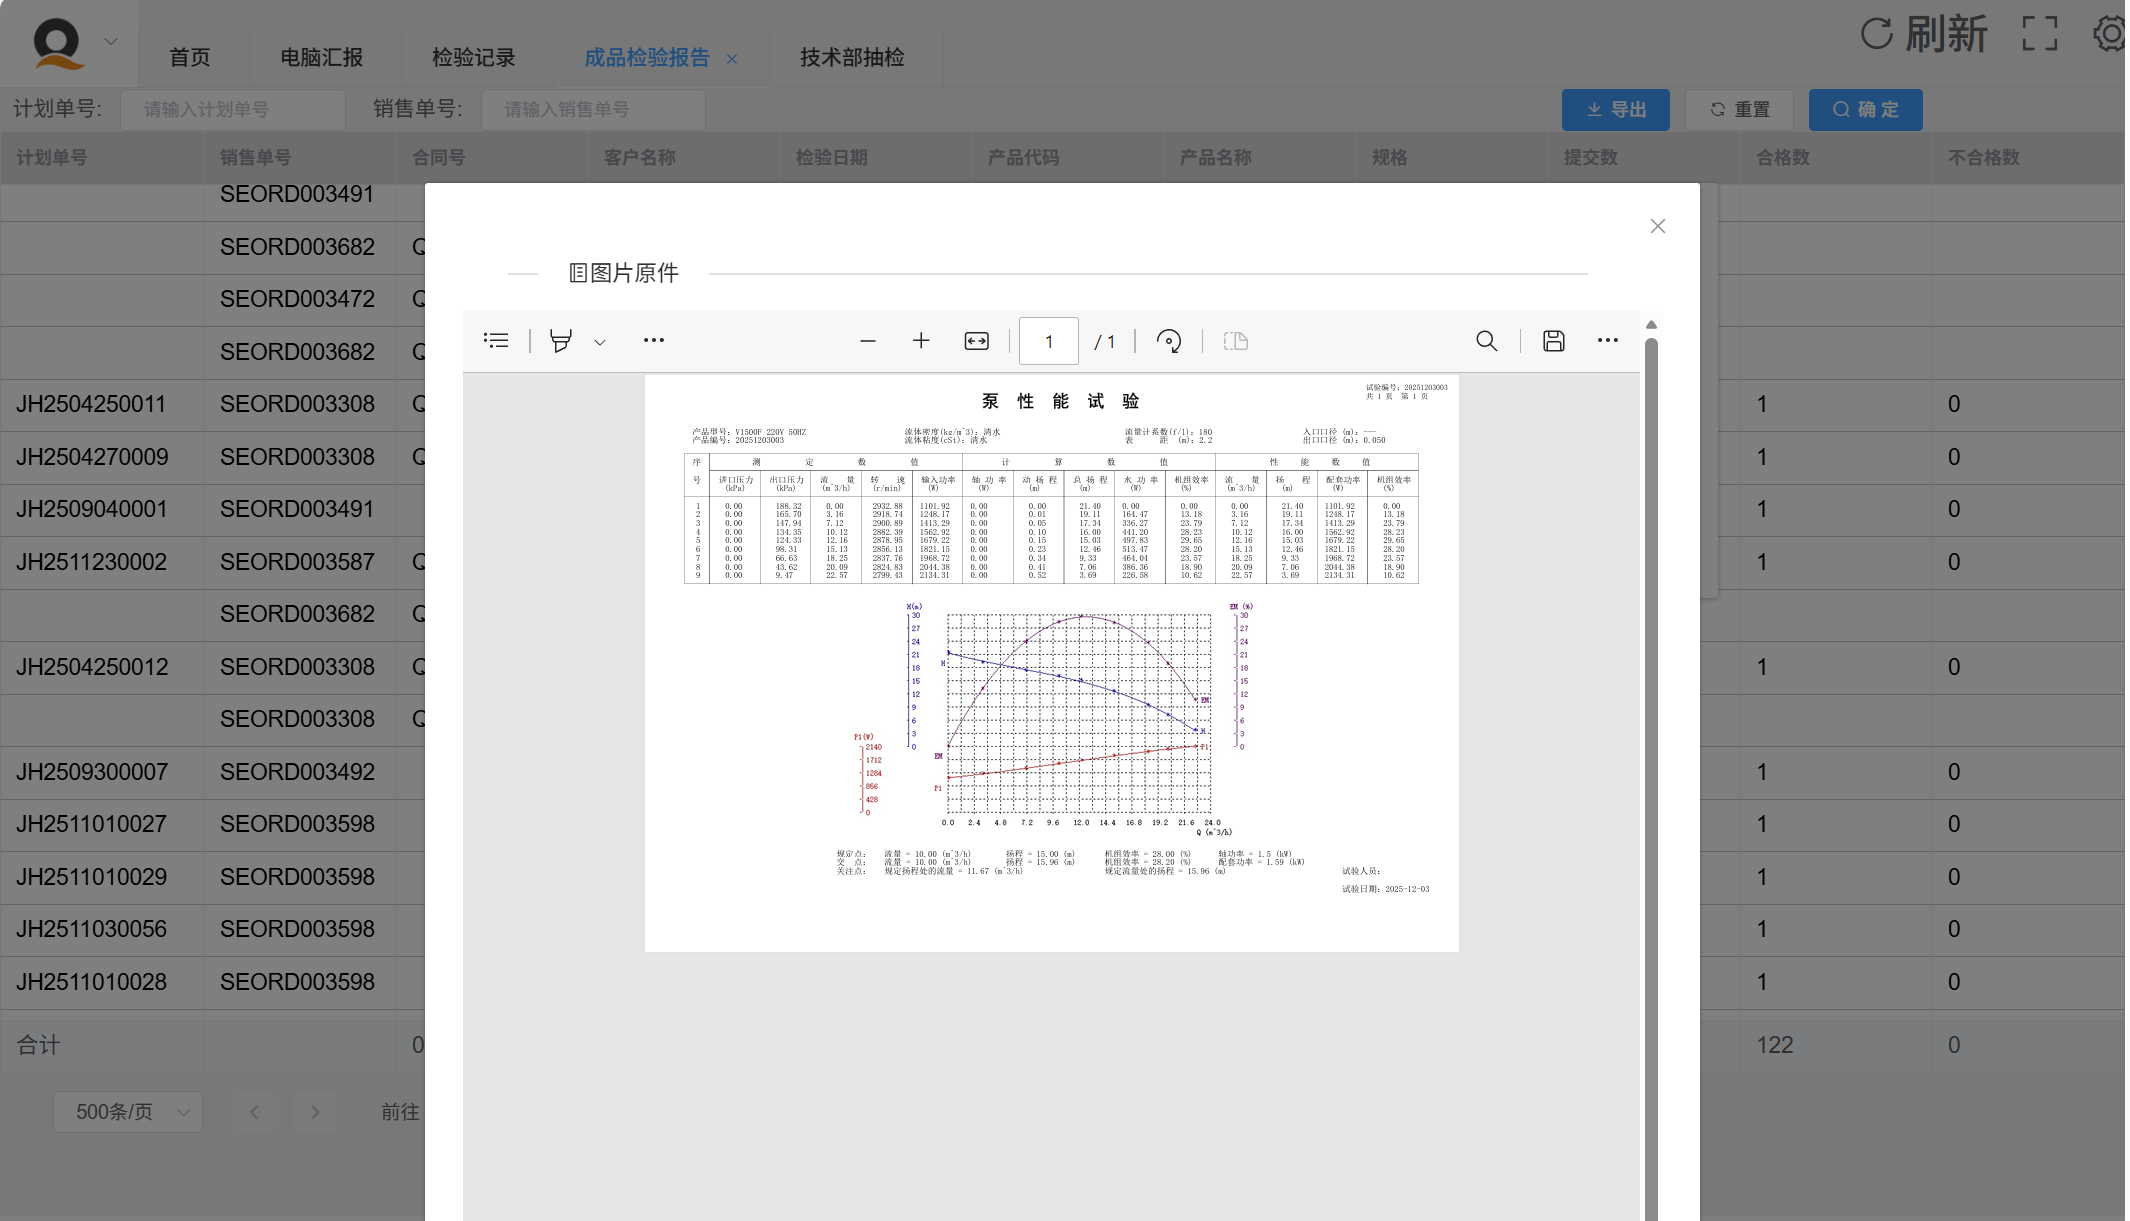This screenshot has width=2130, height=1221.
Task: Close the 图片原件 dialog
Action: click(x=1657, y=226)
